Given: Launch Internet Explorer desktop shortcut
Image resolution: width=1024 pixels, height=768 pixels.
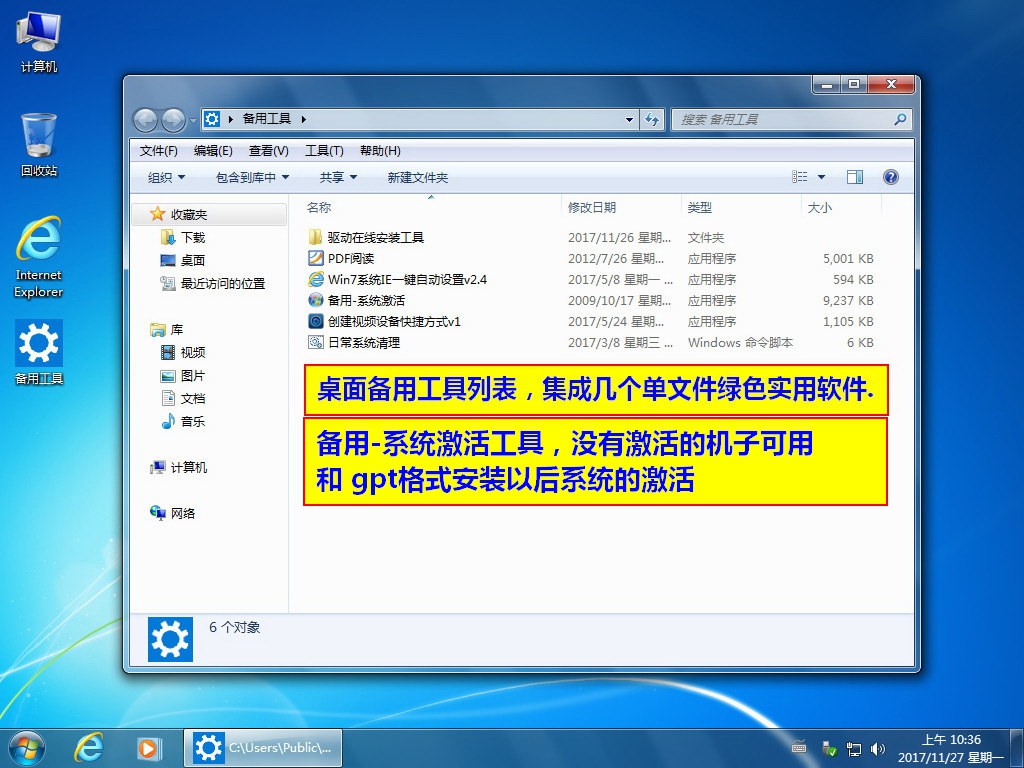Looking at the screenshot, I should coord(39,257).
